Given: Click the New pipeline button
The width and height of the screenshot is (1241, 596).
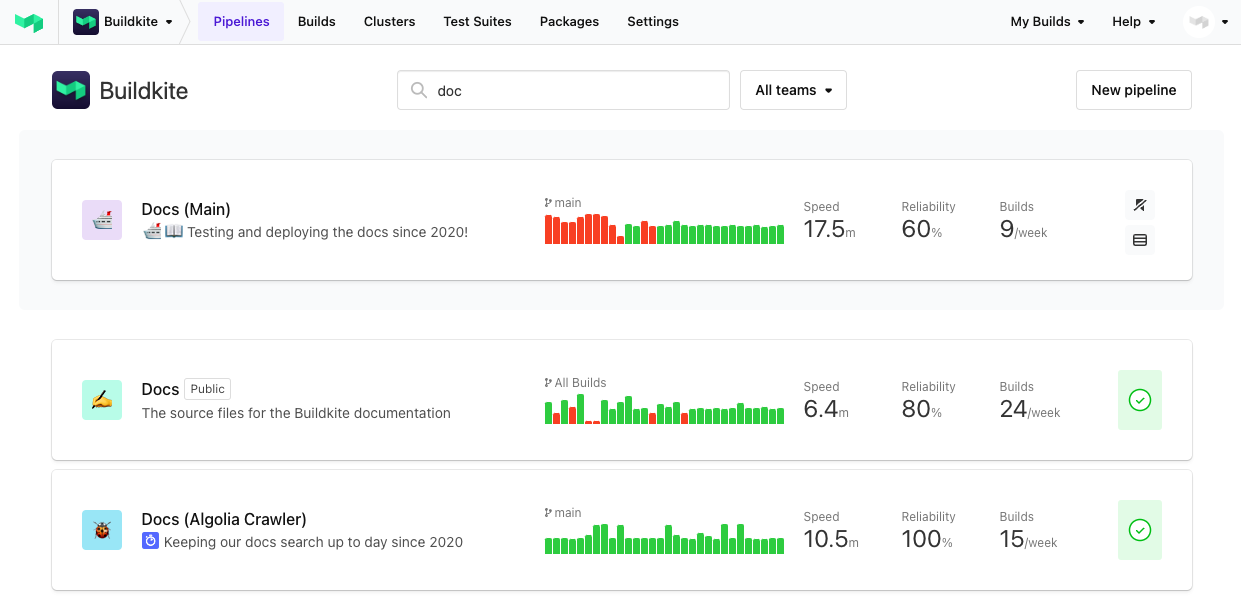Looking at the screenshot, I should 1133,90.
